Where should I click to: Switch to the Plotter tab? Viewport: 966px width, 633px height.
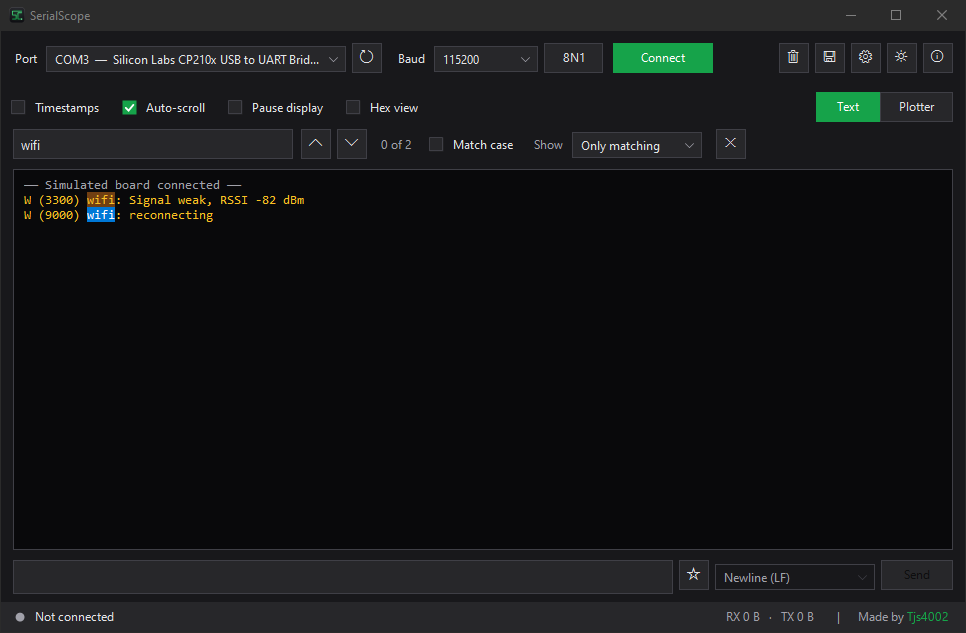pos(916,107)
